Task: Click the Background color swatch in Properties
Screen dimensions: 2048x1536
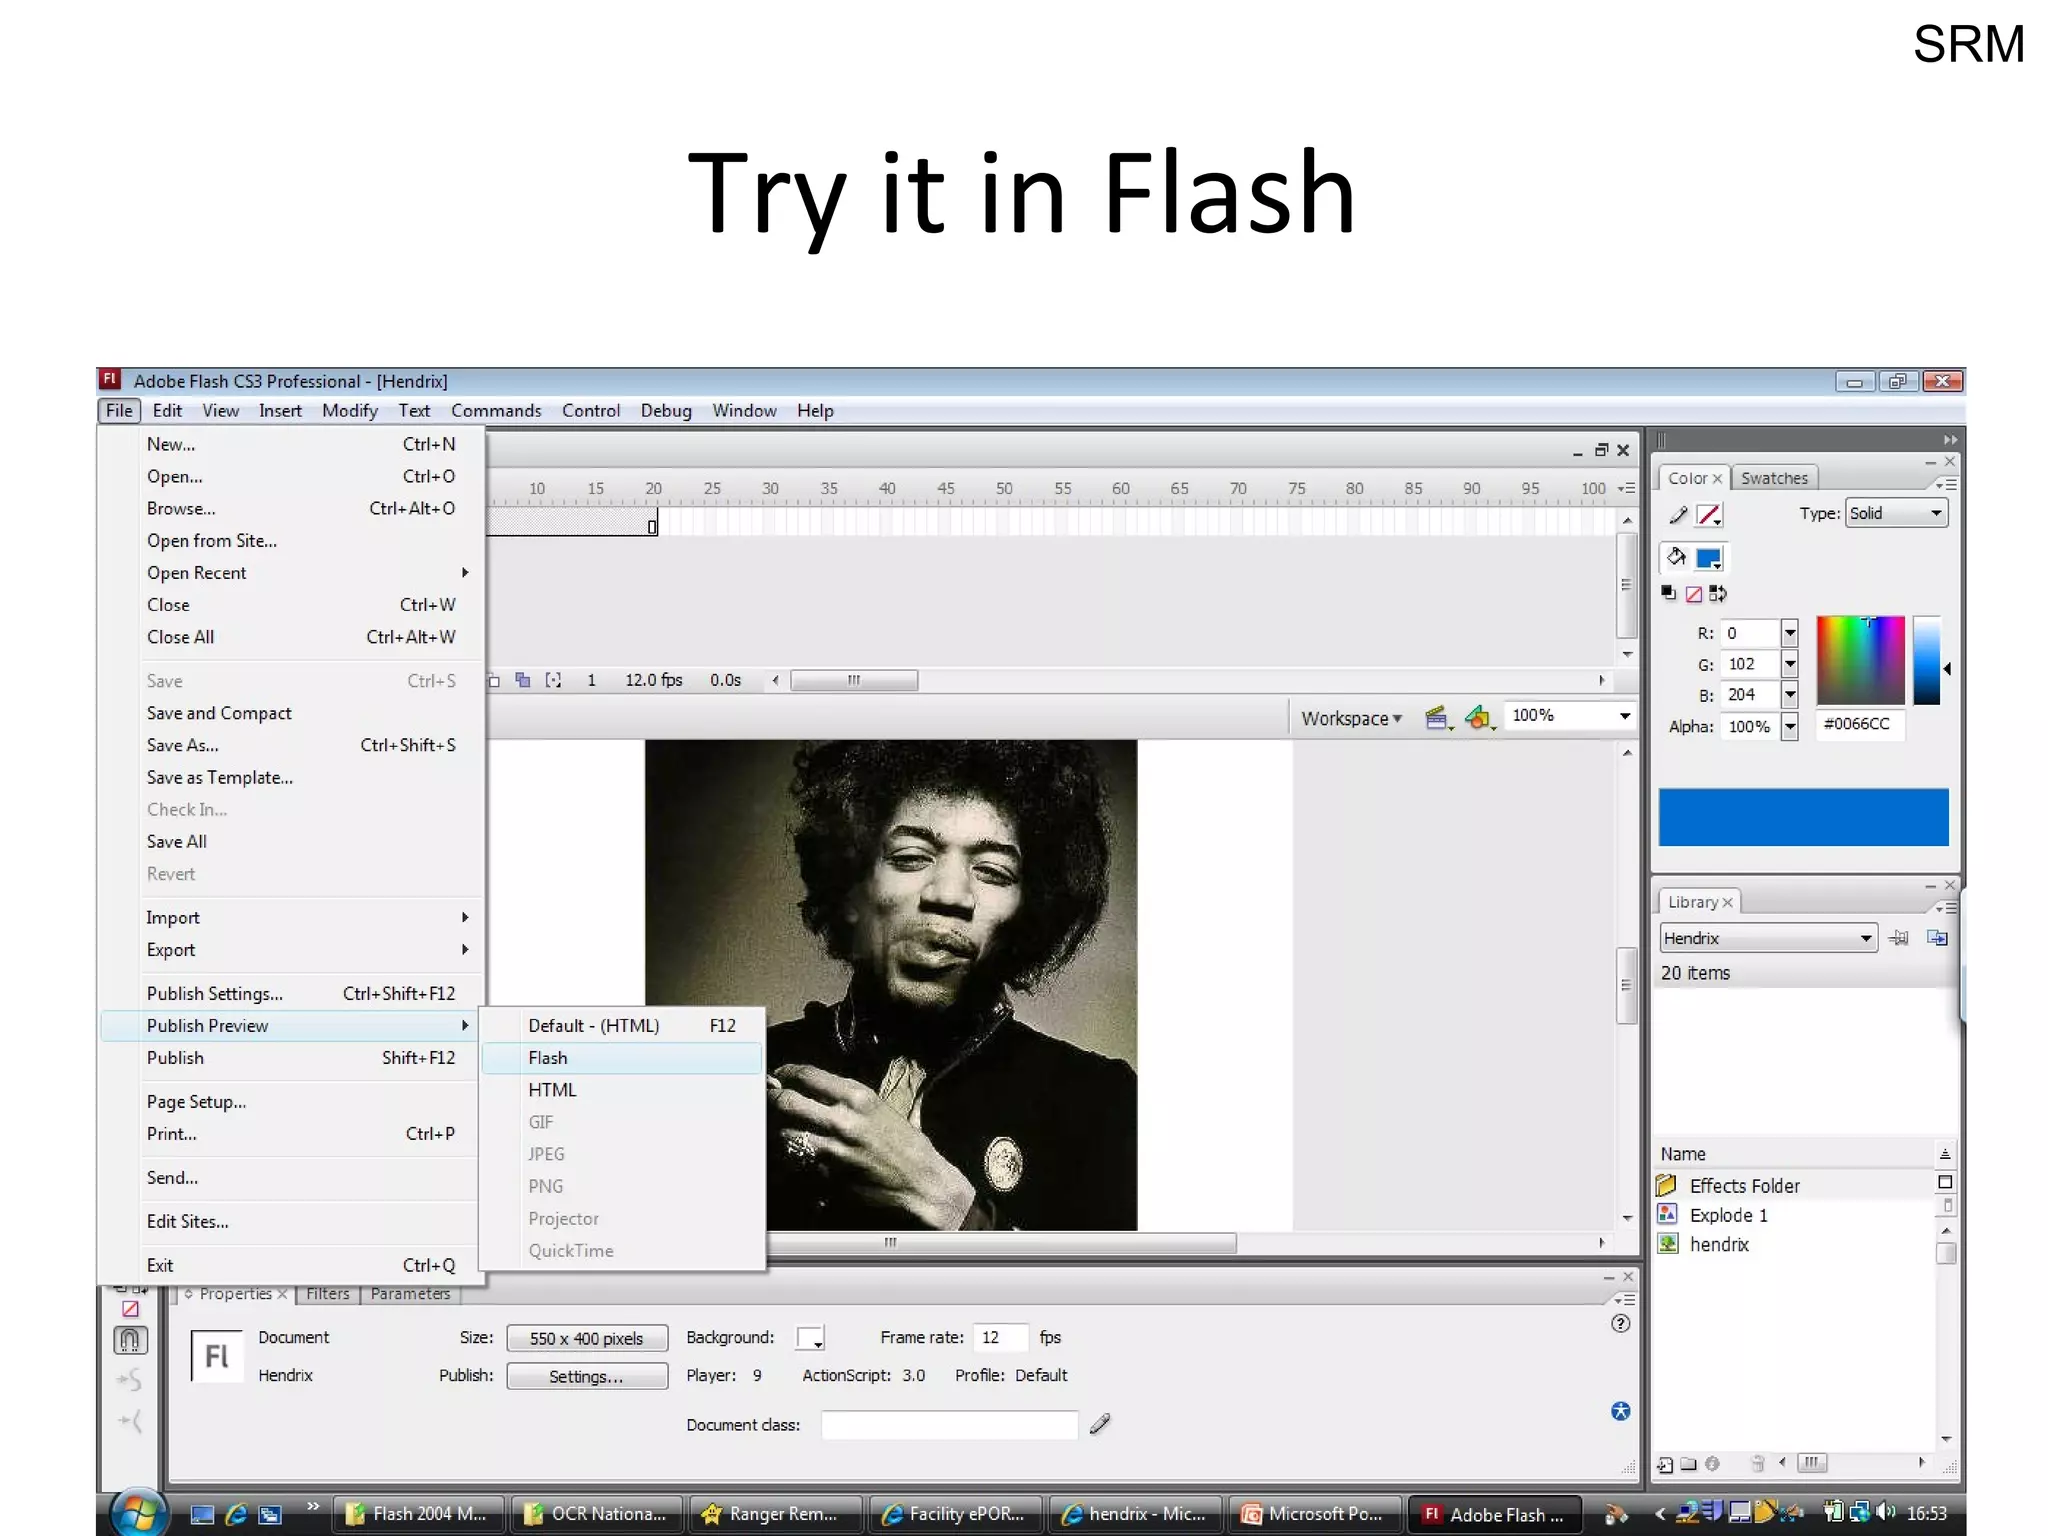Action: point(809,1338)
